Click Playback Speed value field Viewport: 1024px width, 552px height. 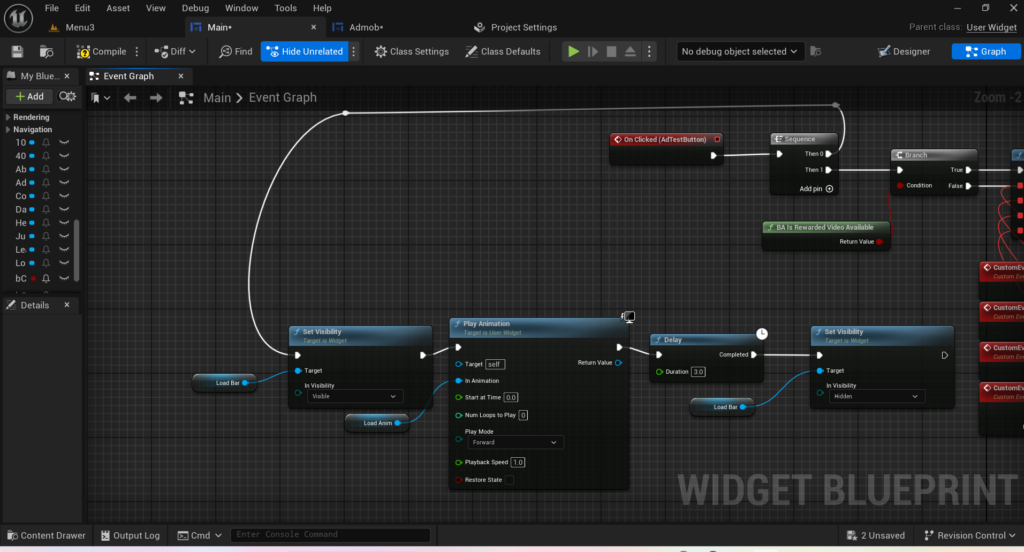(x=518, y=463)
